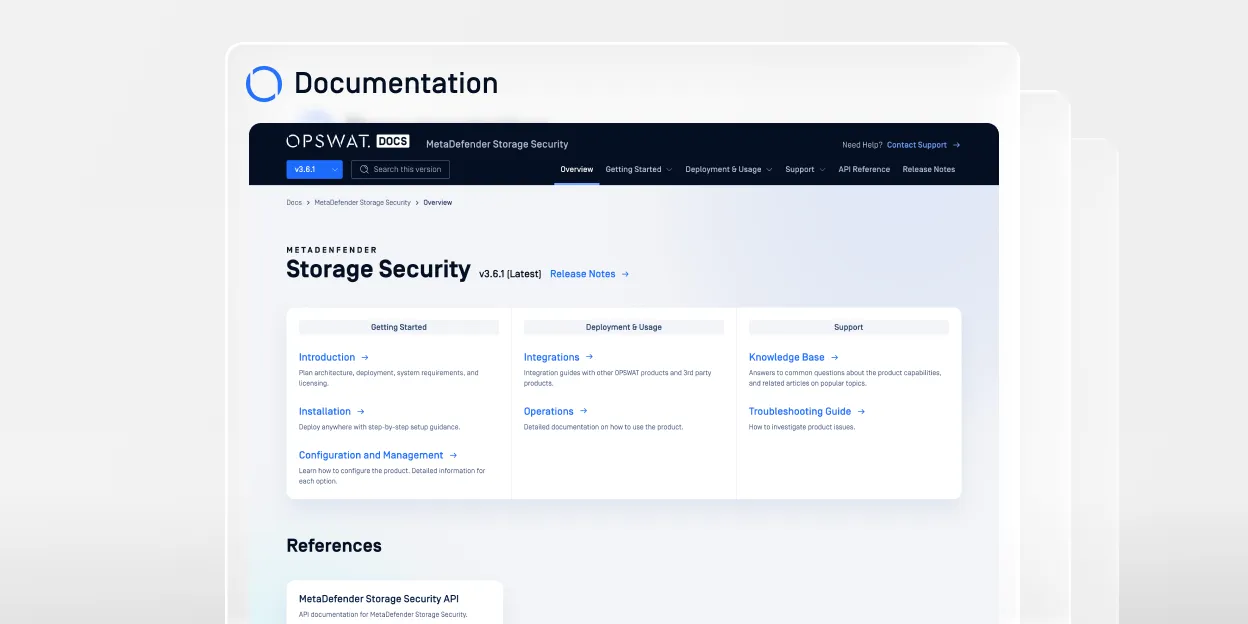Open the Installation link

coord(325,411)
